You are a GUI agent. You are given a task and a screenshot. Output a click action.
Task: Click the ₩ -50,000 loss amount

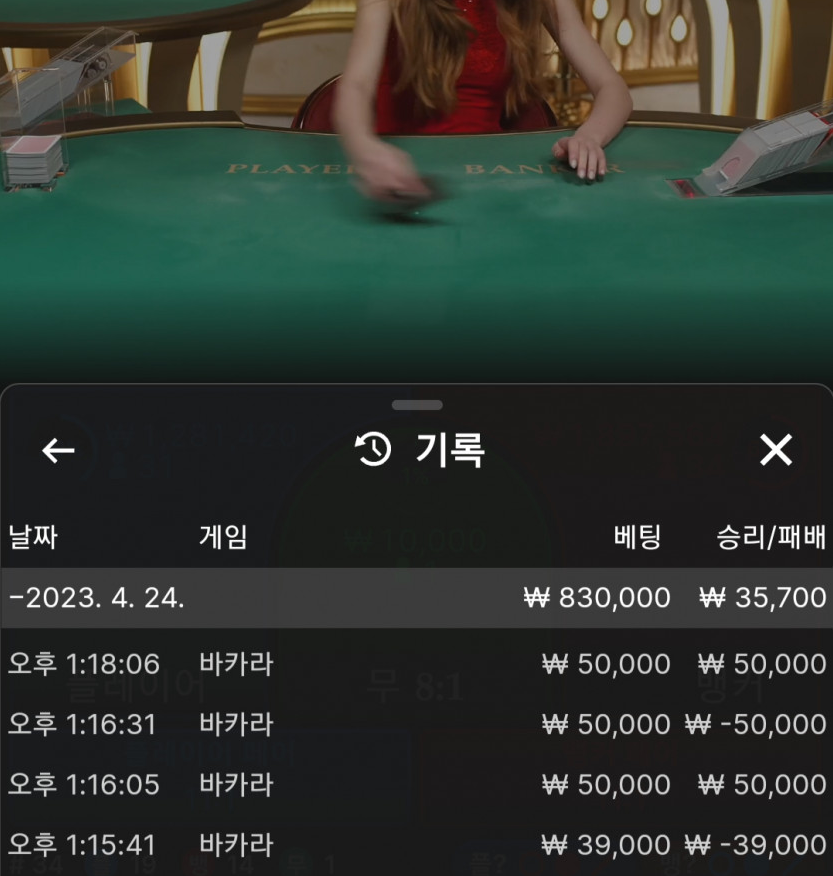tap(755, 725)
